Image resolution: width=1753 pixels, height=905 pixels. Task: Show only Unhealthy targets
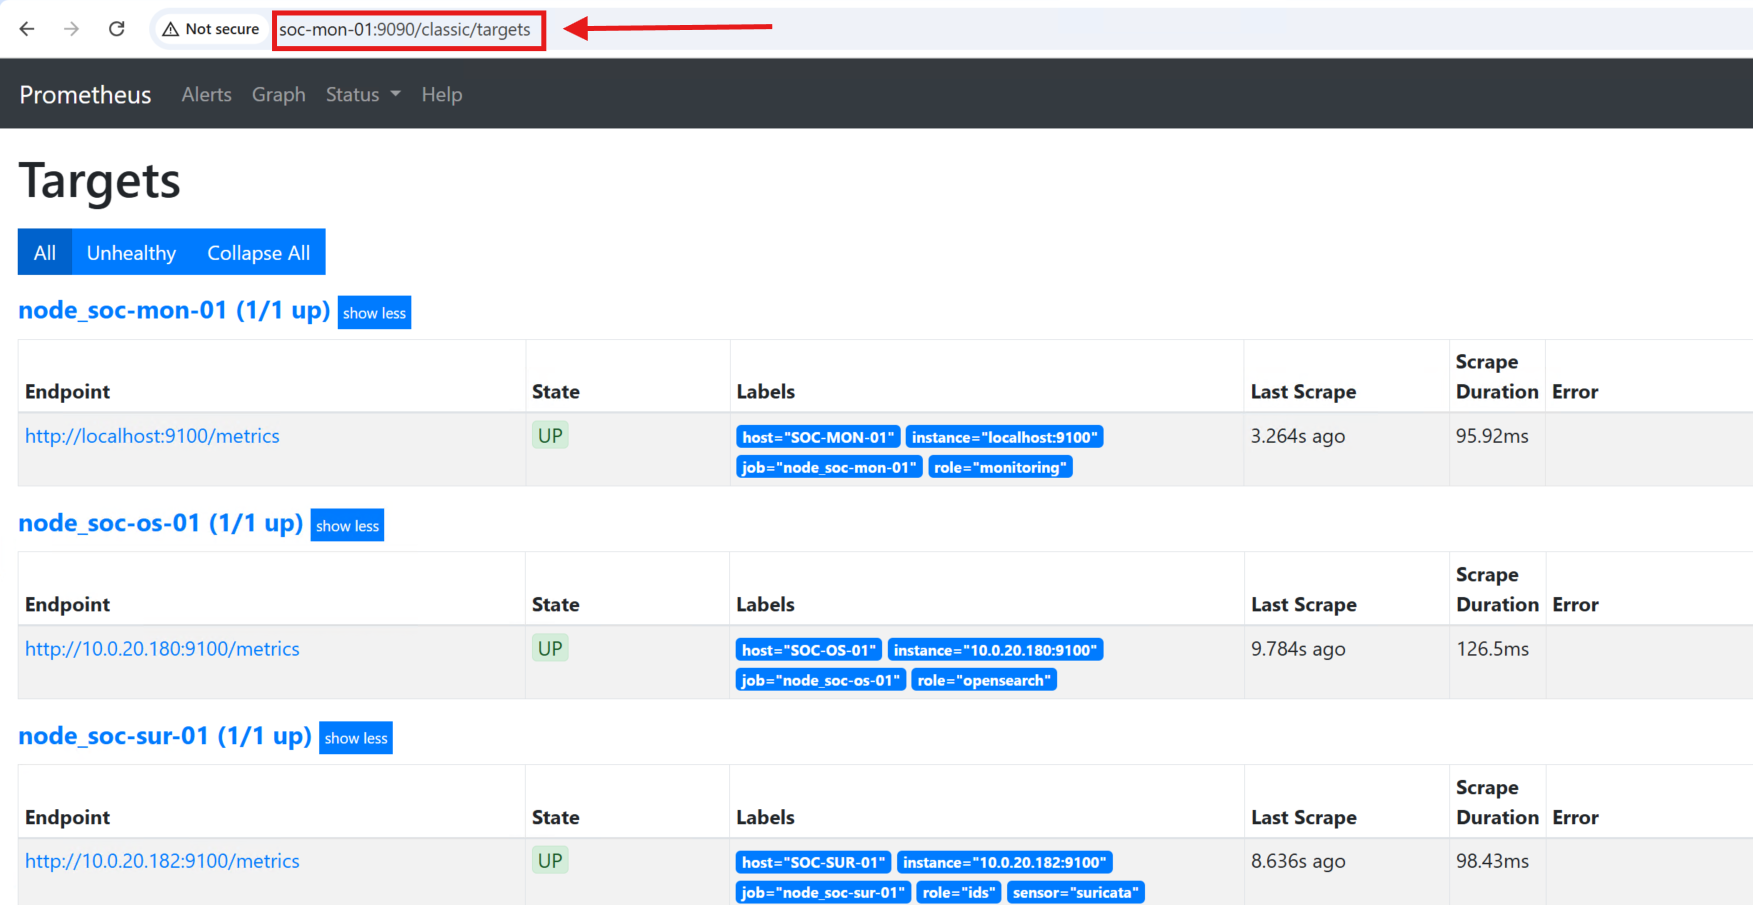click(x=131, y=253)
